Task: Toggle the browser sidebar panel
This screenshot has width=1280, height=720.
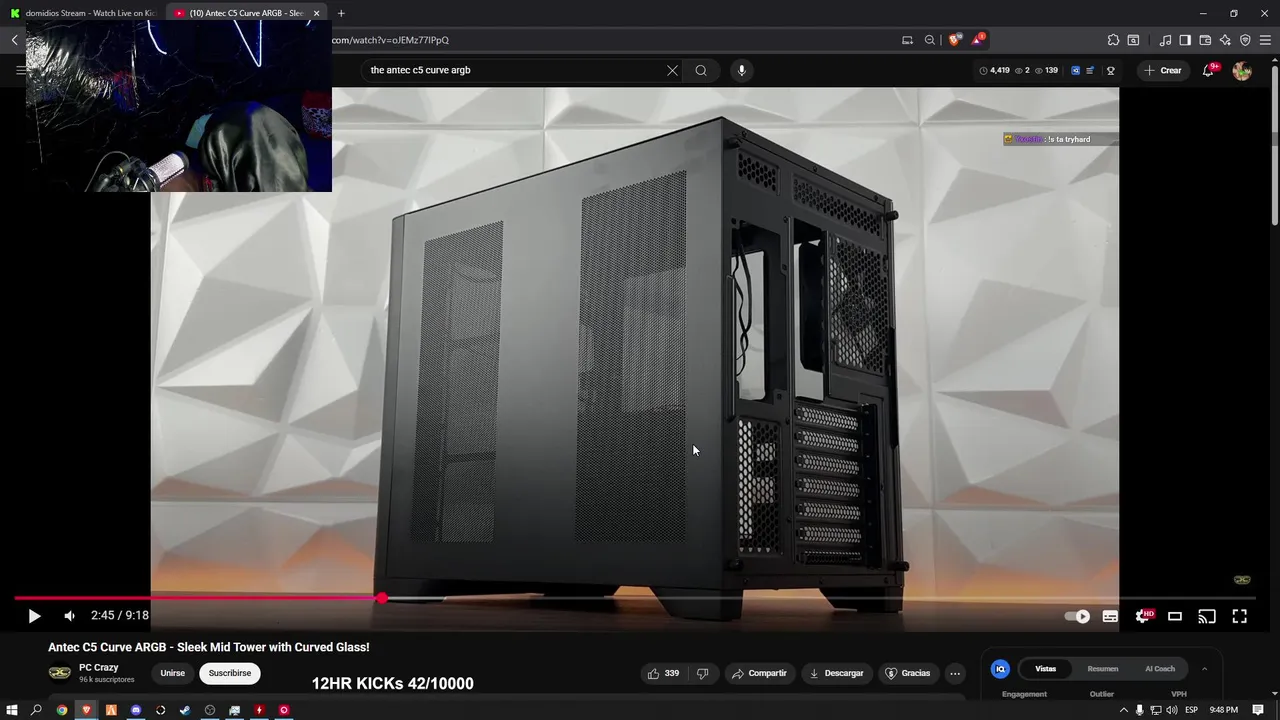Action: [x=1185, y=40]
